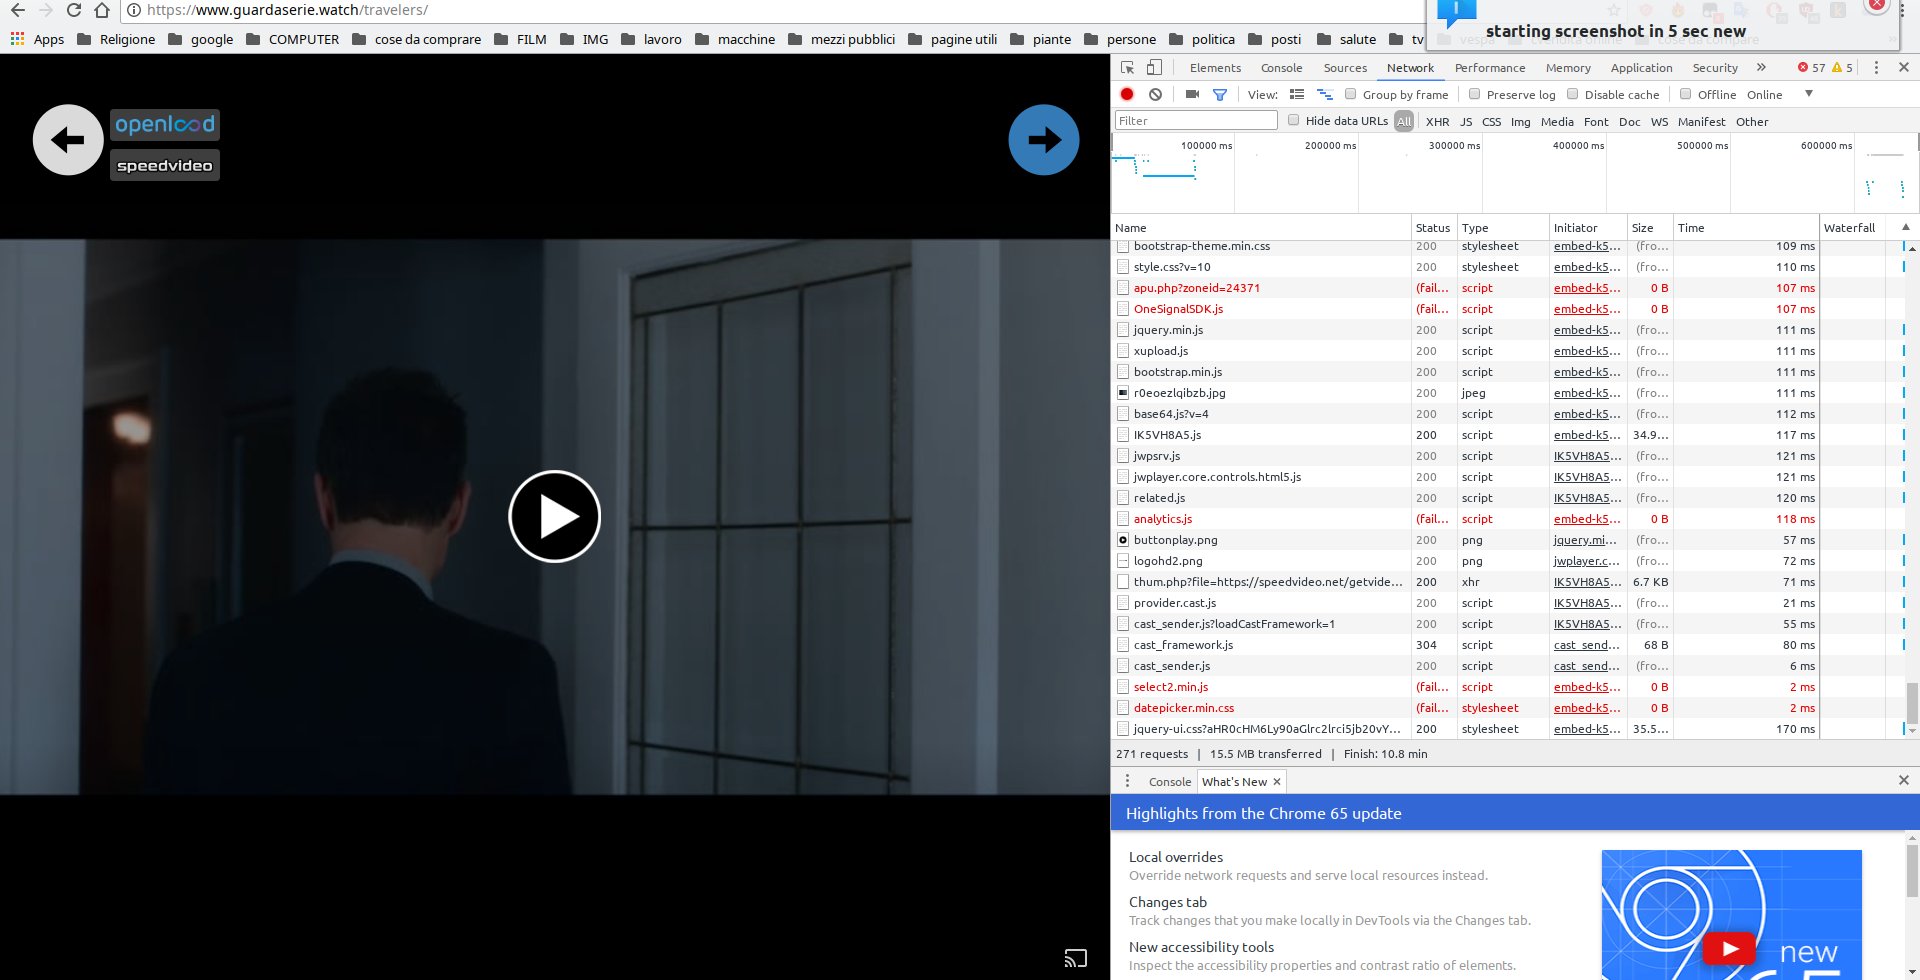Toggle Hide data URLs checkbox
1920x980 pixels.
click(x=1294, y=120)
